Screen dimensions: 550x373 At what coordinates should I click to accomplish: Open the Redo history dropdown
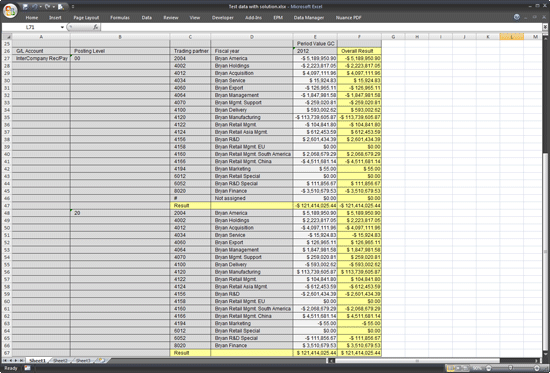[53, 7]
